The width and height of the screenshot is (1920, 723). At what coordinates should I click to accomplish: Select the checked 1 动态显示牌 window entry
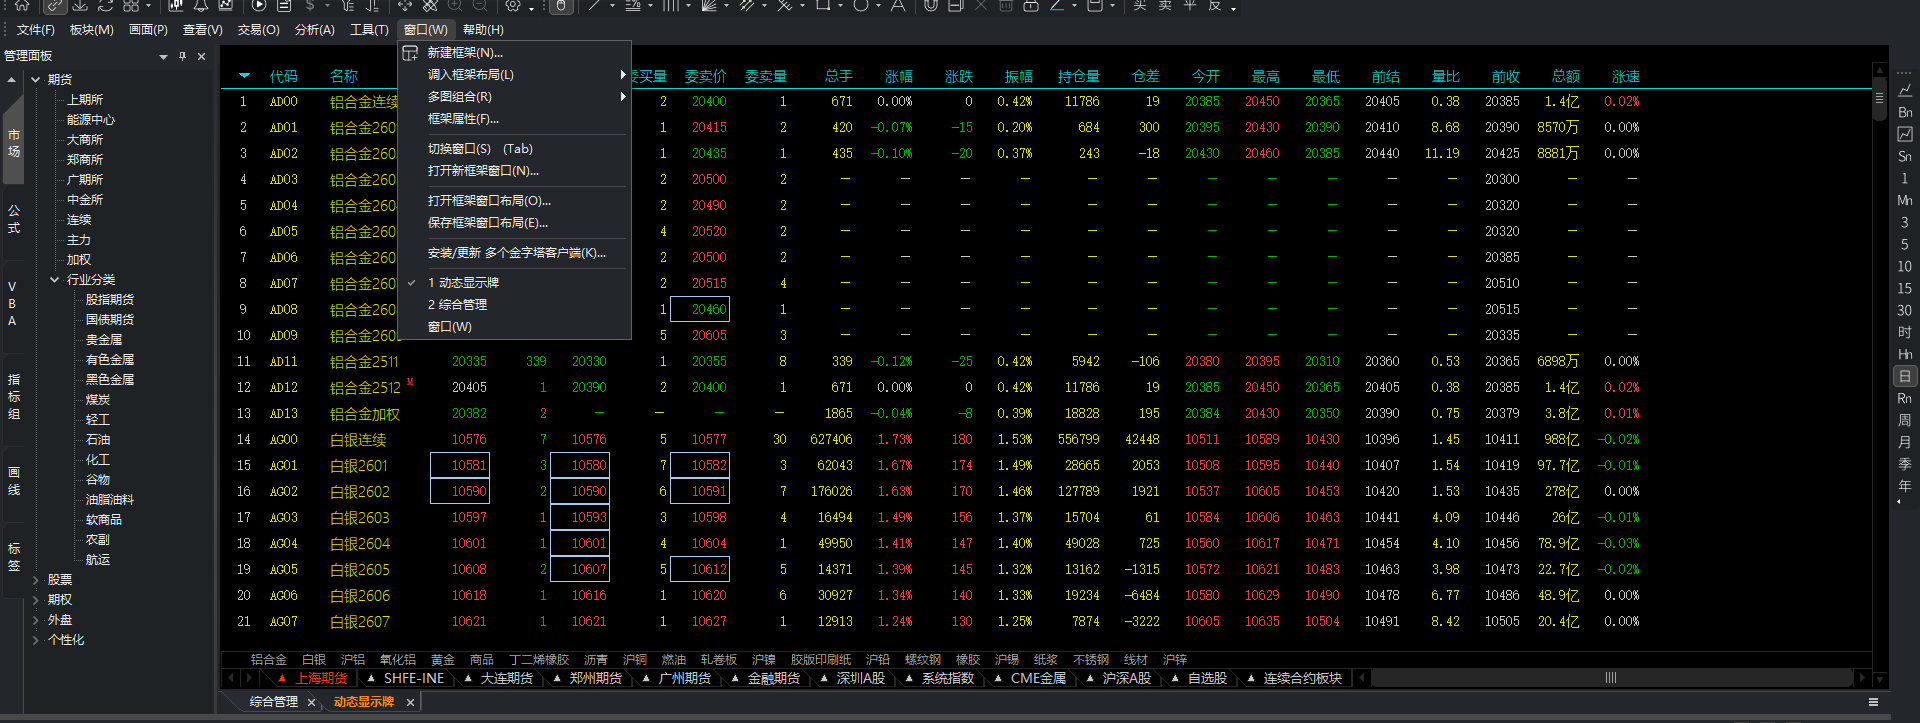point(468,283)
